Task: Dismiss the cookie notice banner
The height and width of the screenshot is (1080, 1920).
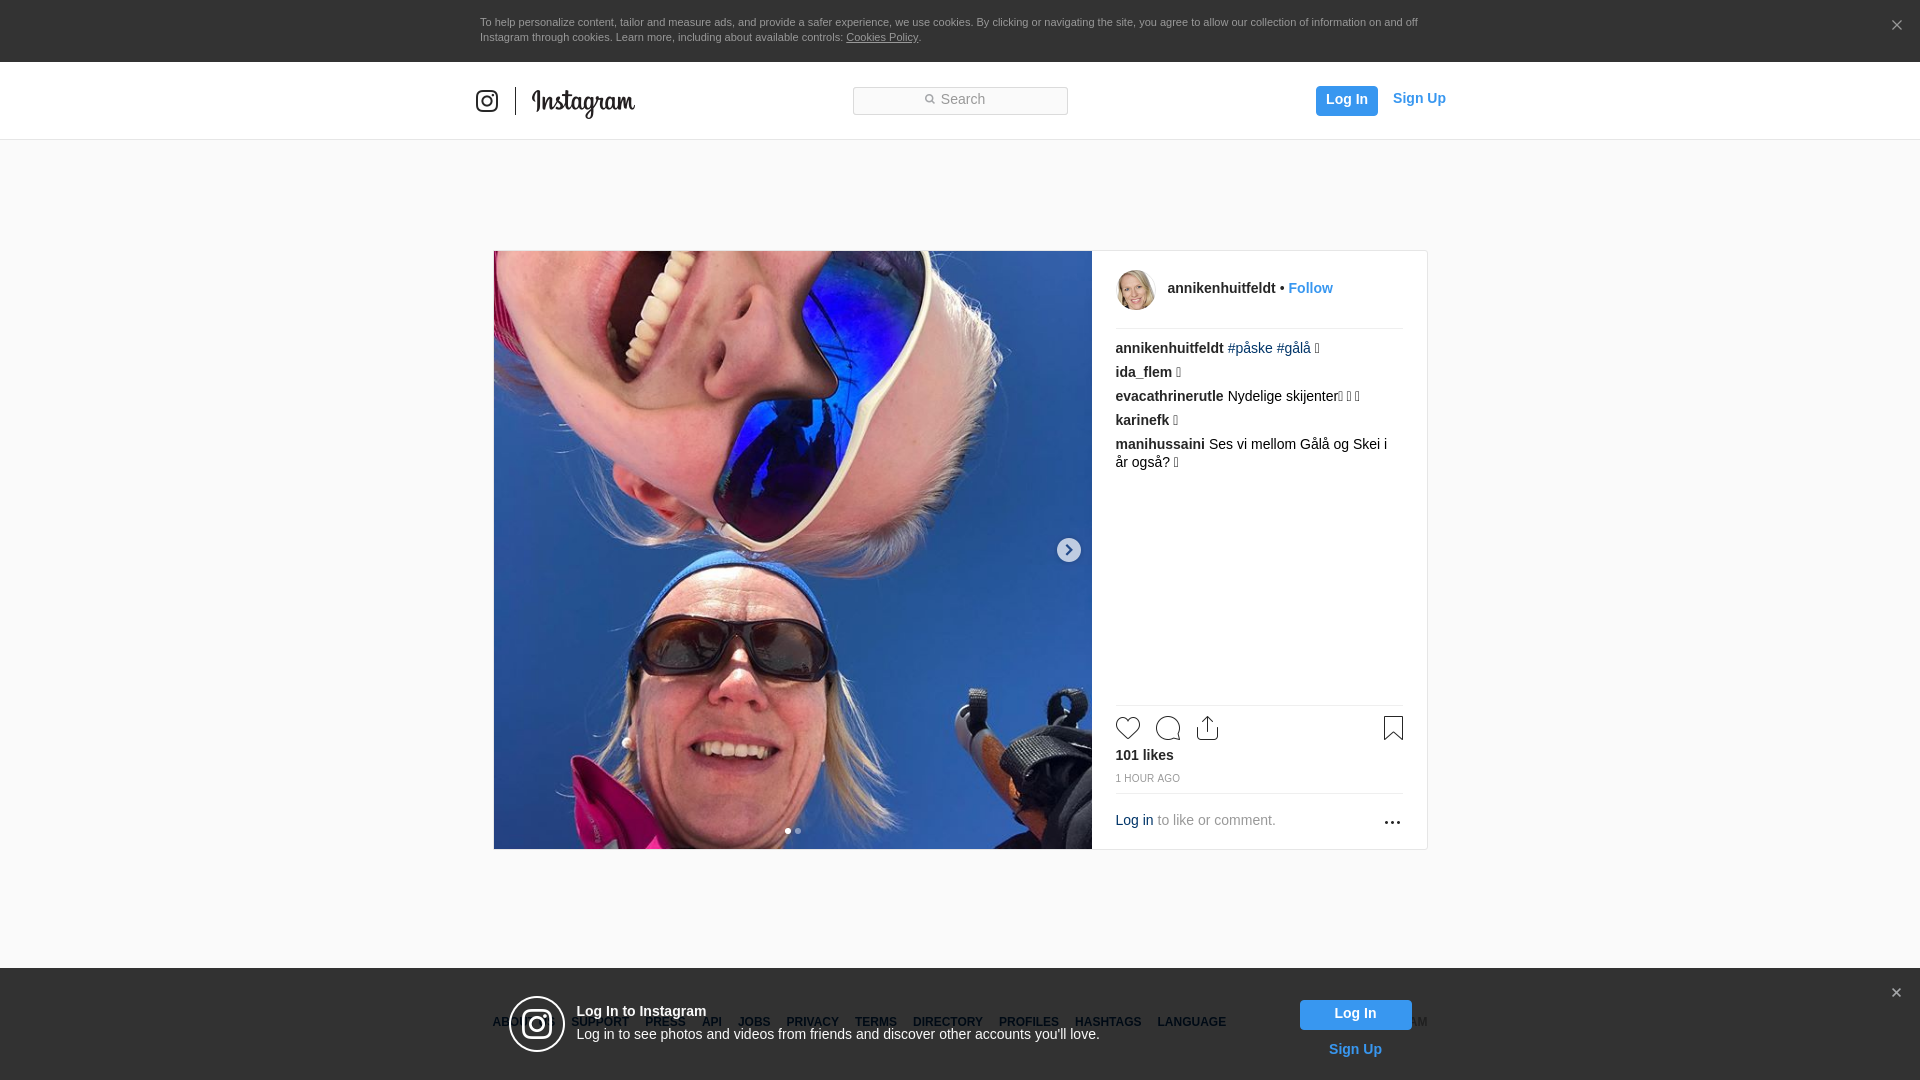Action: pos(1896,26)
